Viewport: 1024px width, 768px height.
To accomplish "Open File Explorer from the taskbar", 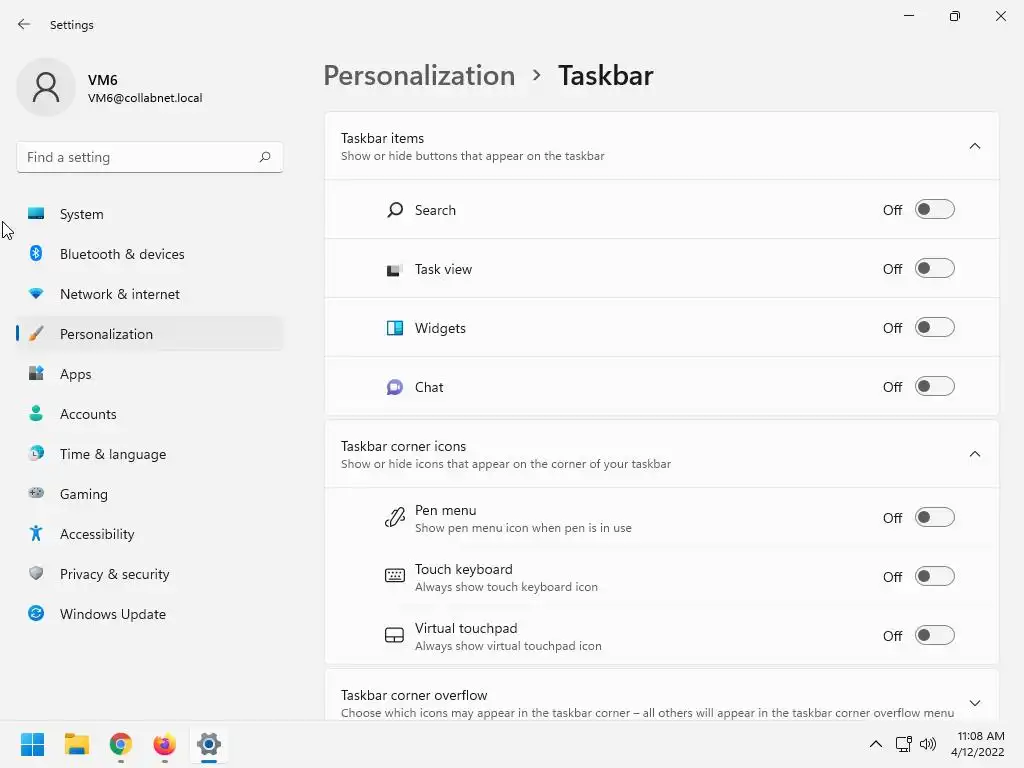I will [x=76, y=744].
